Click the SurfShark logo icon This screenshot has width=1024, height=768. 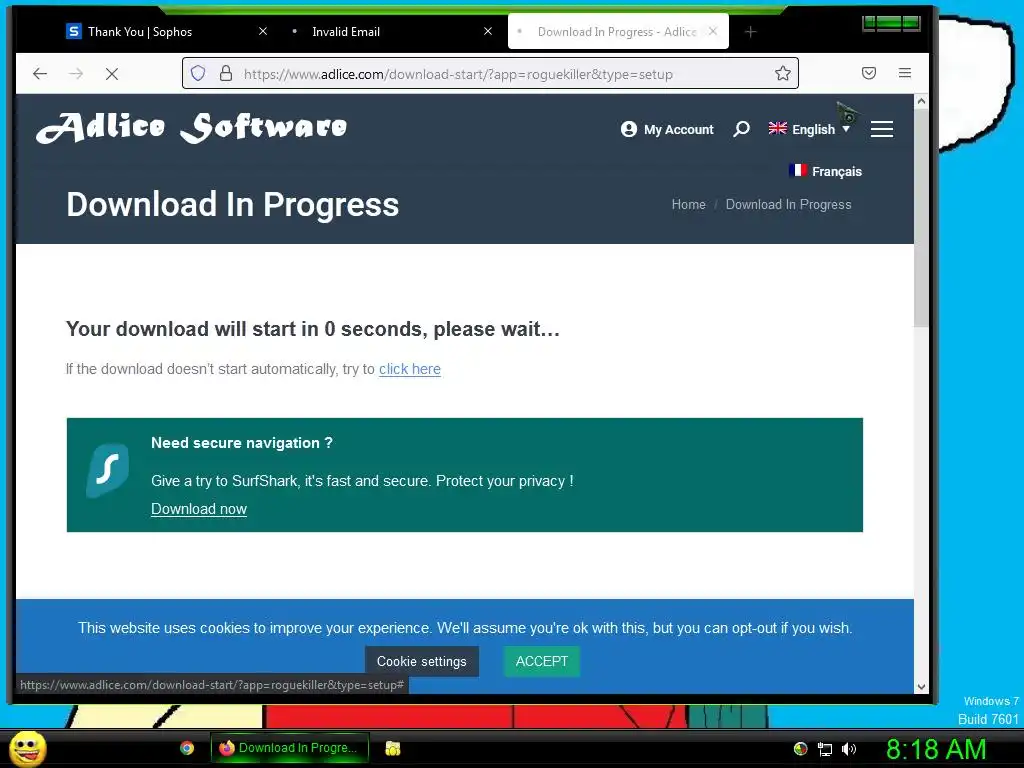[108, 470]
